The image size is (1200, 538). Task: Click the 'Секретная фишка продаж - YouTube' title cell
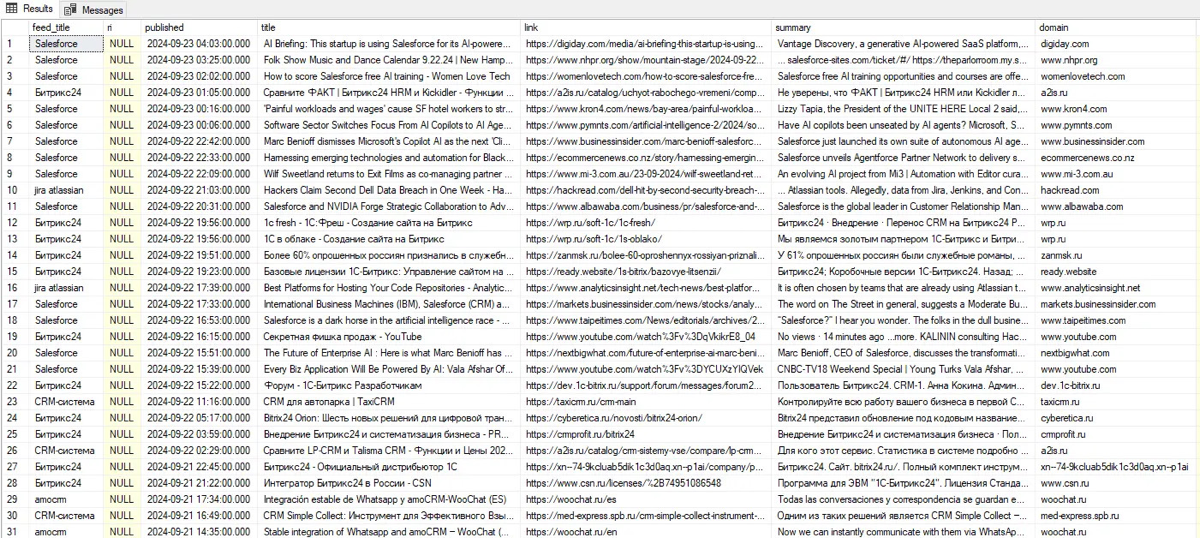[388, 335]
